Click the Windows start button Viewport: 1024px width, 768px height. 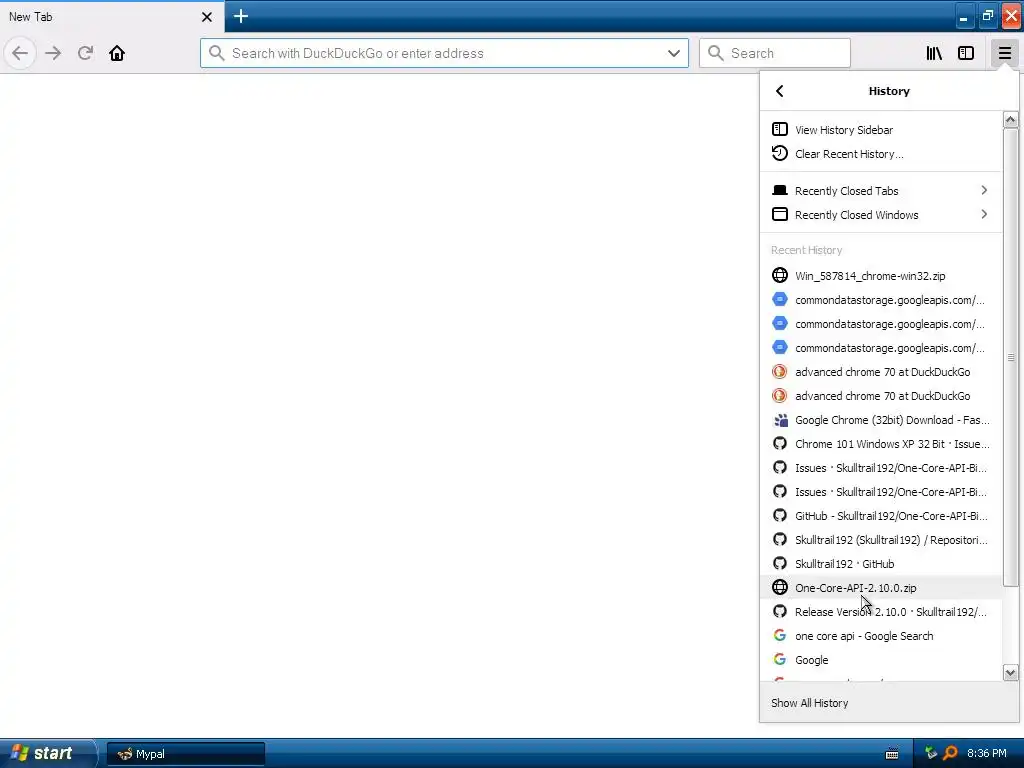pos(47,753)
